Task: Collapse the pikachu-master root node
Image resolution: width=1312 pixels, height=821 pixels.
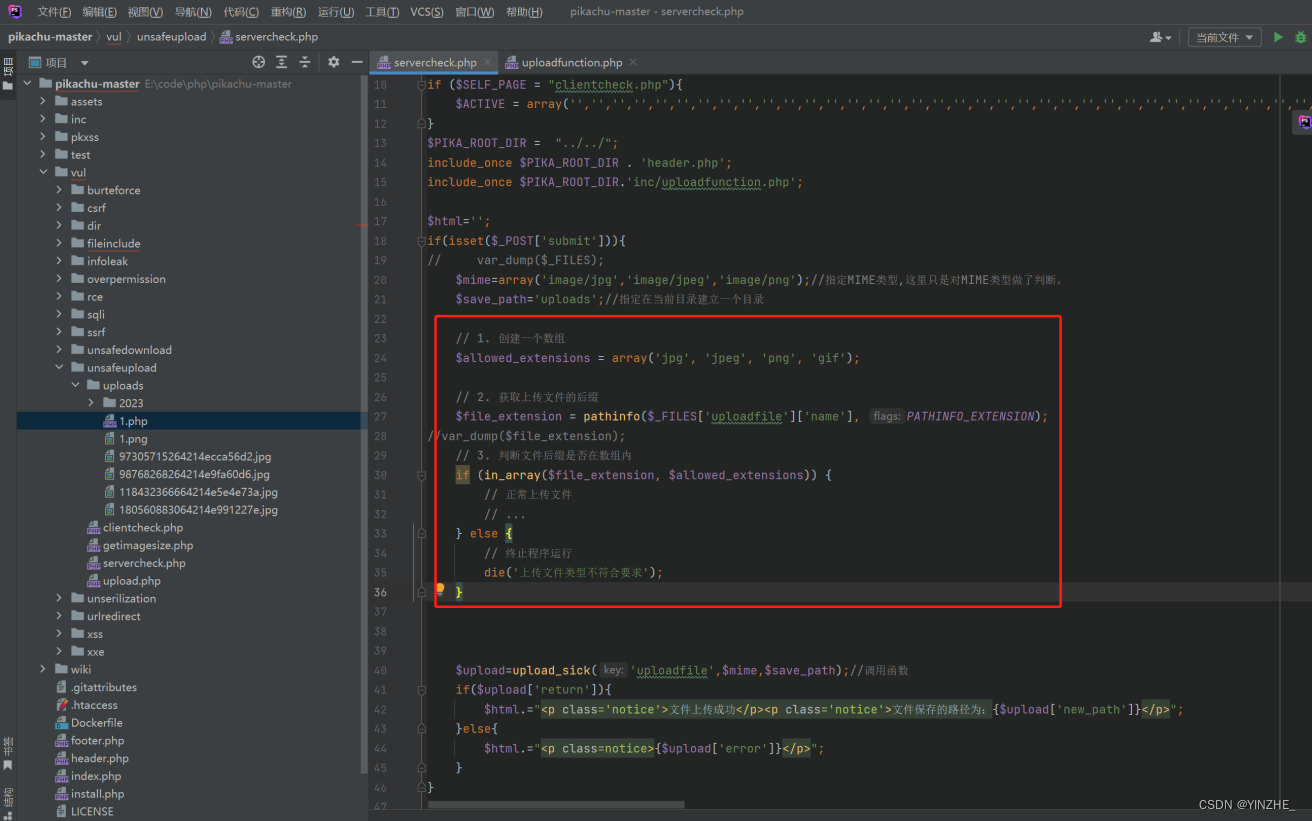Action: tap(27, 84)
